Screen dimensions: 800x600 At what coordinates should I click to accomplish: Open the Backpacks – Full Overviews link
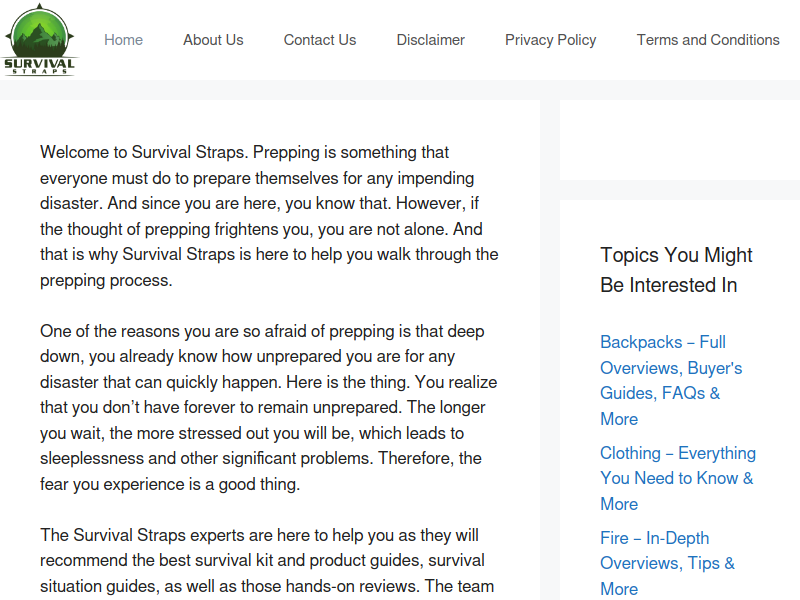(x=671, y=381)
